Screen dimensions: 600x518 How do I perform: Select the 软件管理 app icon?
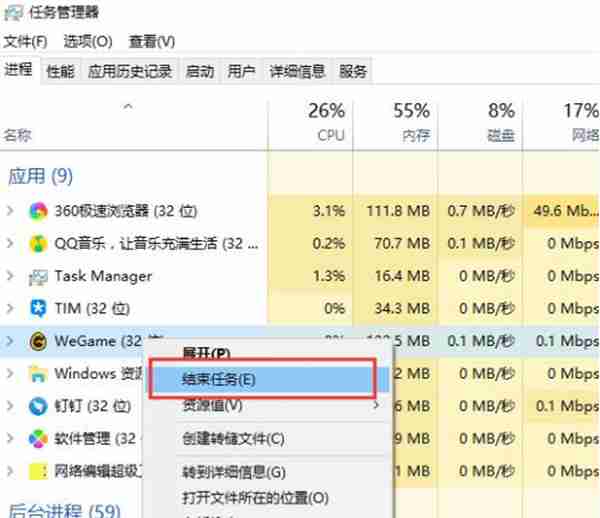(38, 439)
